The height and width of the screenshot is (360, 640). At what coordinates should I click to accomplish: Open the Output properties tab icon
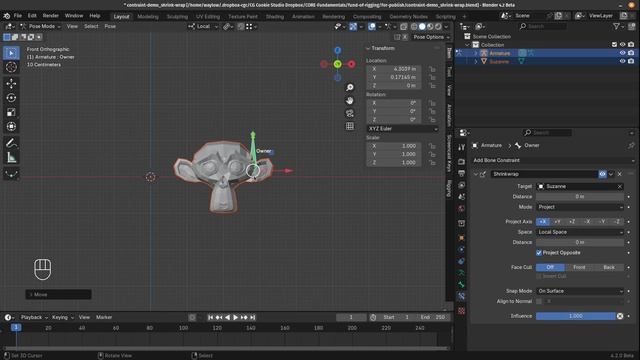click(x=461, y=173)
